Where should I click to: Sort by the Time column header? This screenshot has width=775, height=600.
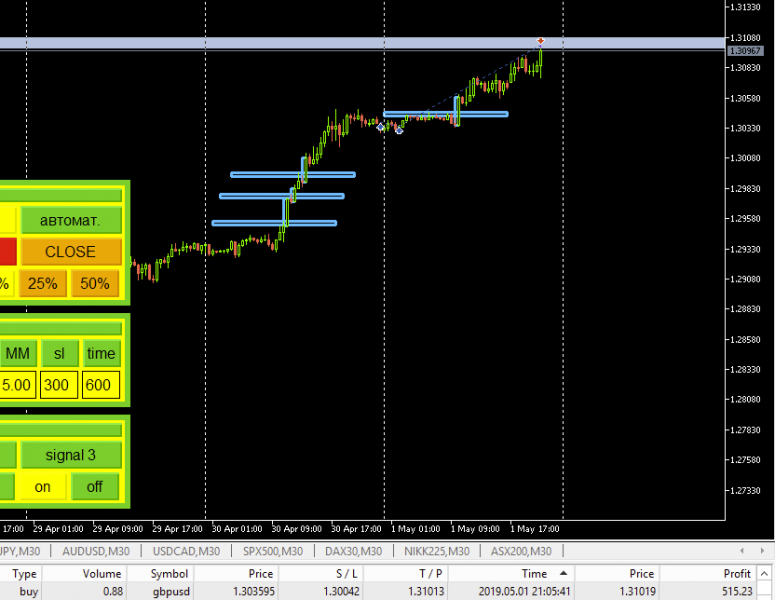511,574
